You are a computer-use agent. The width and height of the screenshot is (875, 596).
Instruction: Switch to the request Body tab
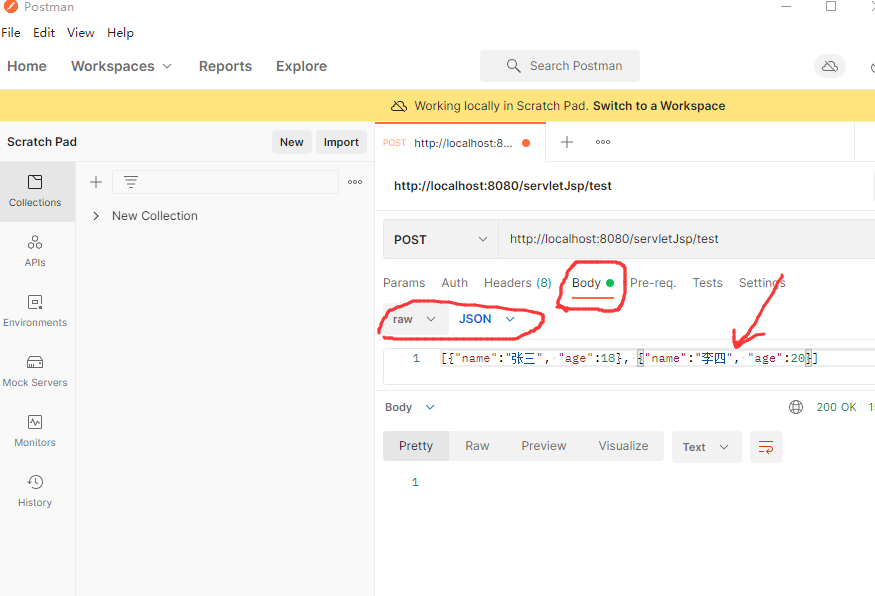click(x=593, y=283)
